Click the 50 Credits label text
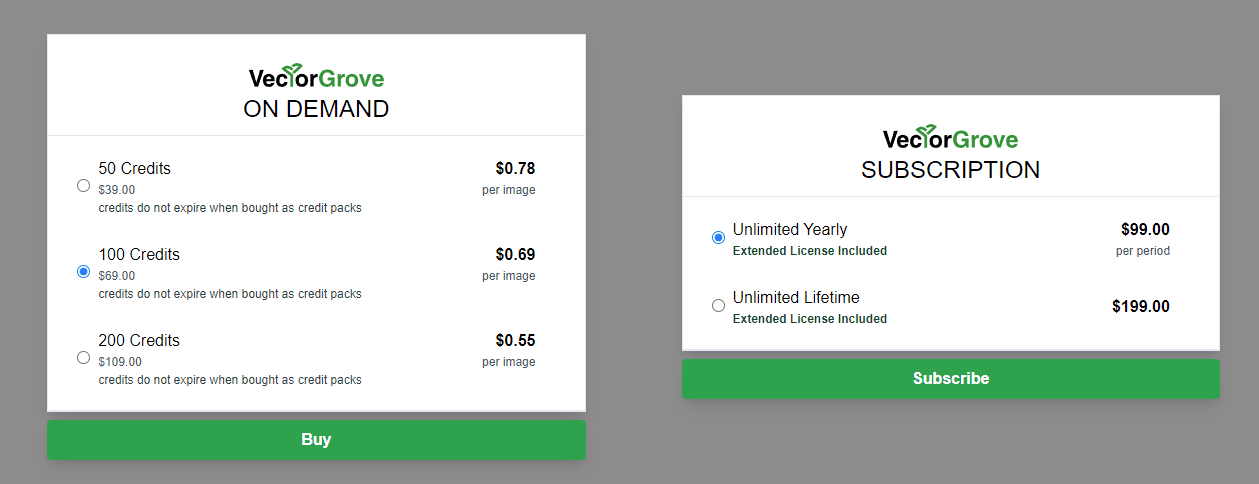This screenshot has width=1259, height=484. pyautogui.click(x=134, y=168)
